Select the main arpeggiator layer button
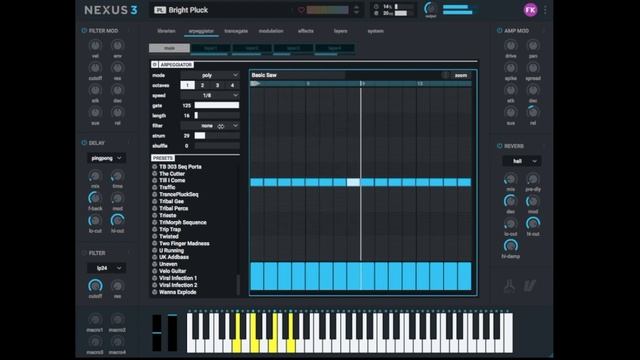Viewport: 640px width, 360px height. [x=169, y=48]
